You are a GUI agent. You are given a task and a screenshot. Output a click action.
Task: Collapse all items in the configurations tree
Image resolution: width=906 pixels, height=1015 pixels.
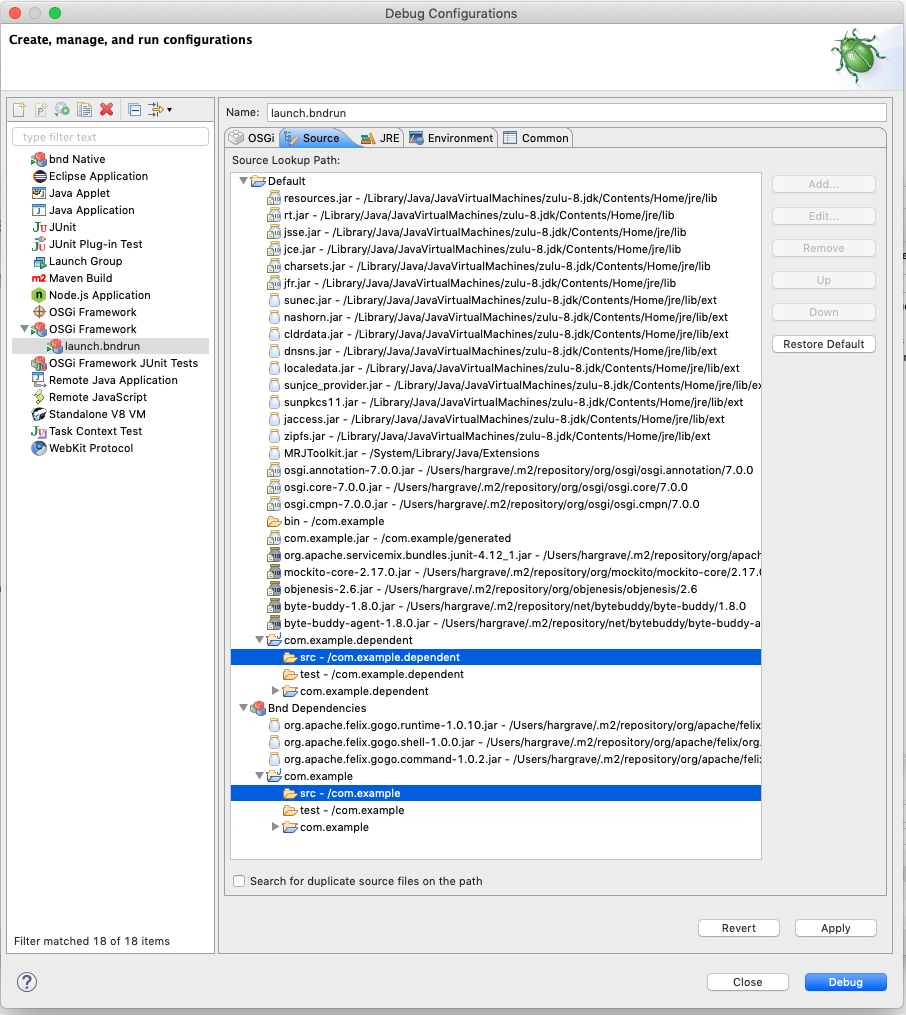[x=133, y=109]
